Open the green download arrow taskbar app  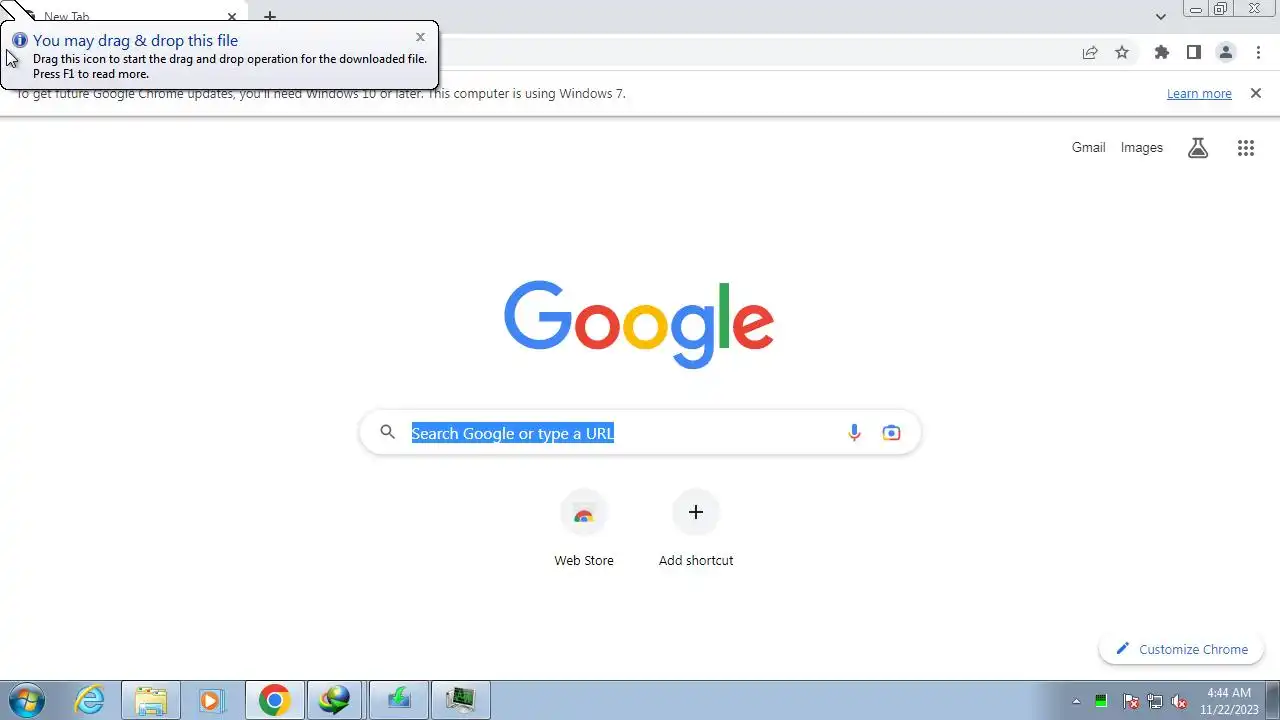(398, 700)
